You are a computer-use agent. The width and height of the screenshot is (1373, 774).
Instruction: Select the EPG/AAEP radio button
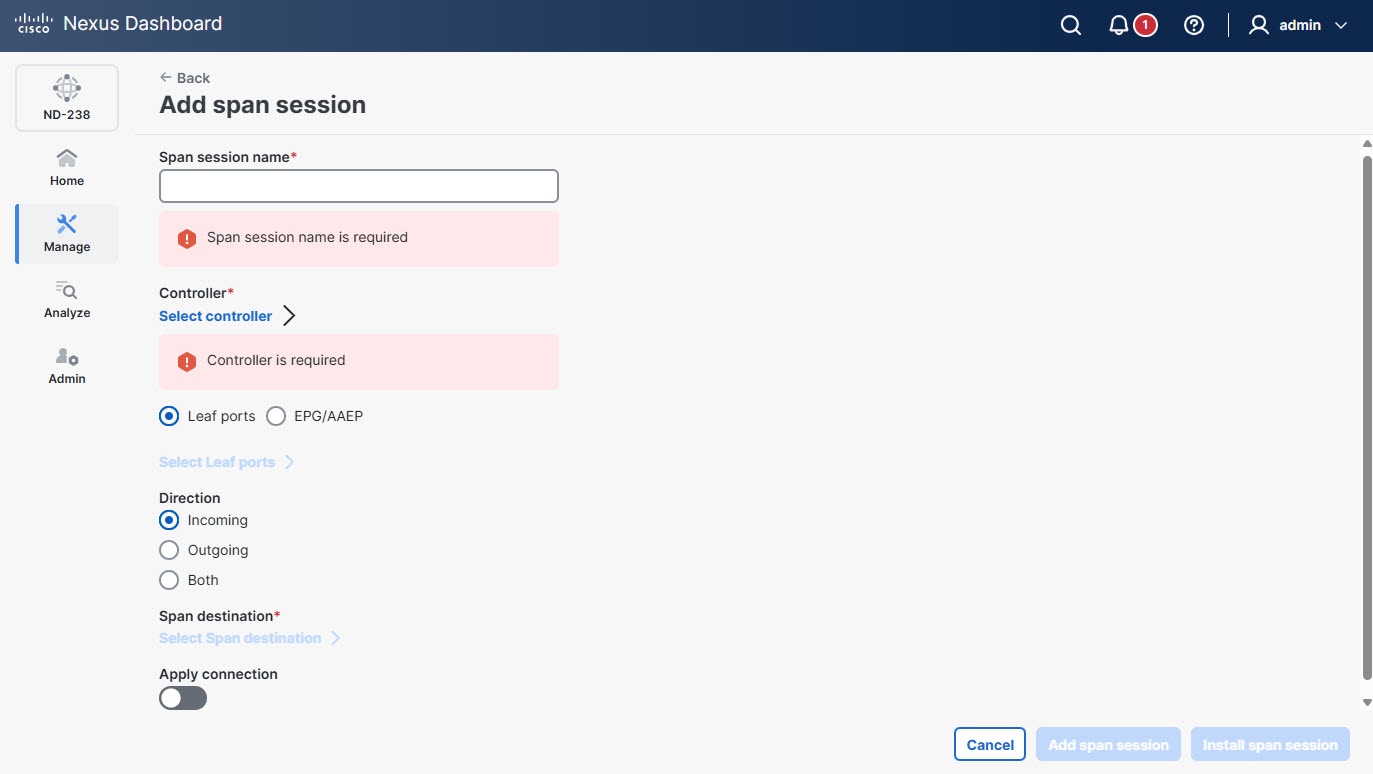click(275, 416)
